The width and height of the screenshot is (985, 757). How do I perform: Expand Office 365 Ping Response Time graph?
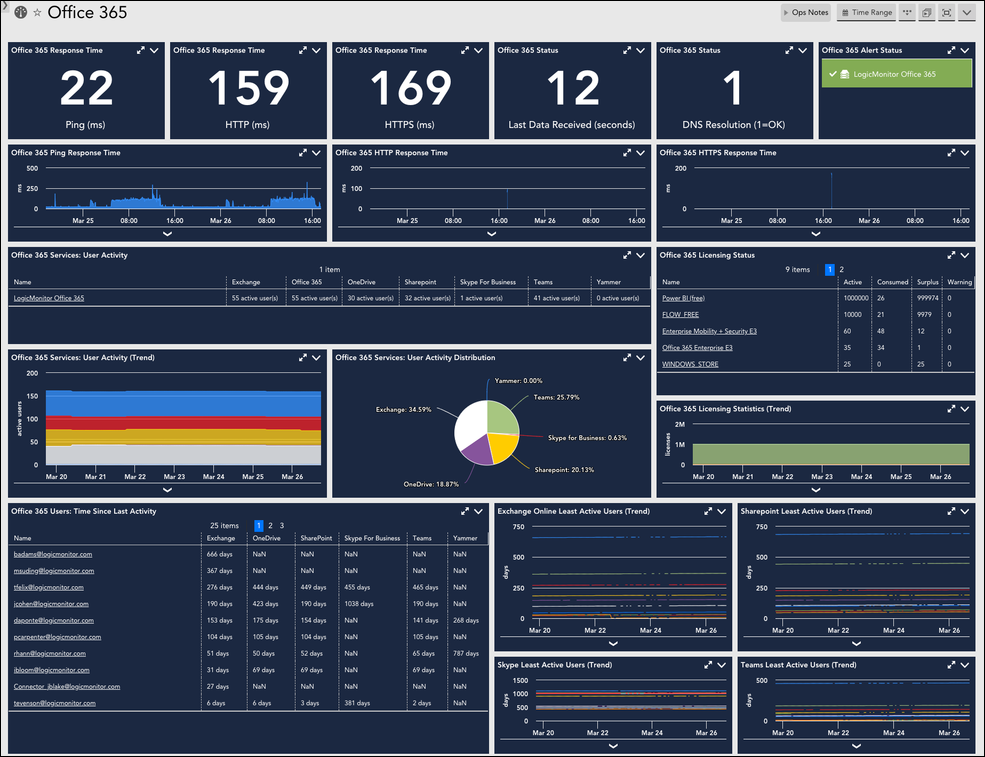pos(303,153)
